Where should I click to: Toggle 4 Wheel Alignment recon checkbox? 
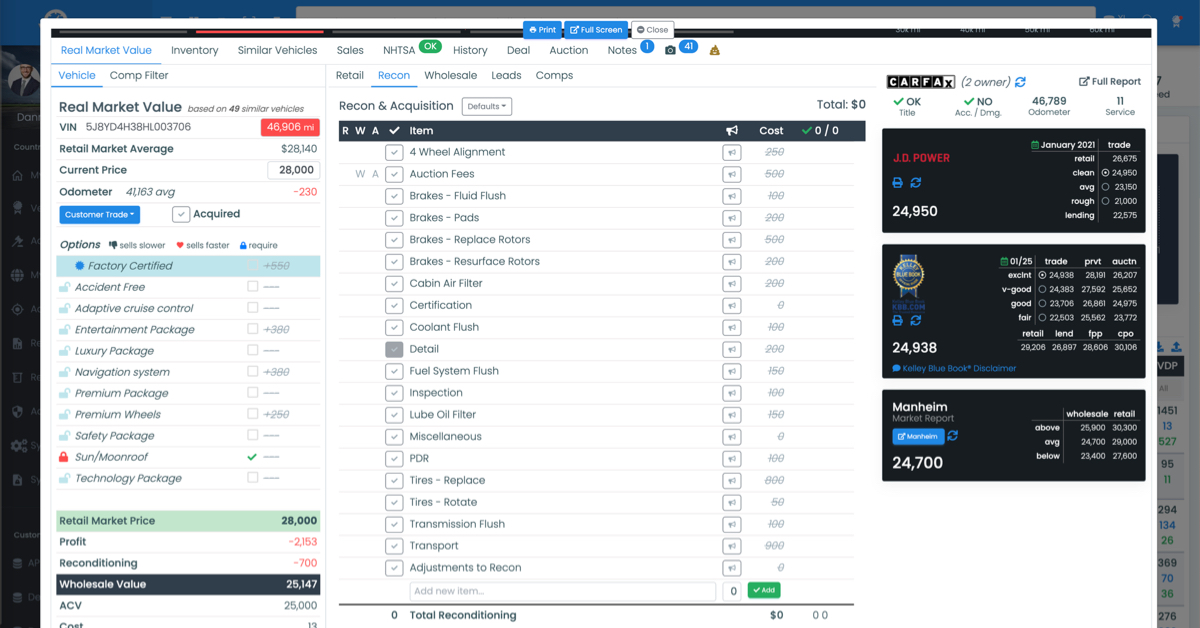pyautogui.click(x=394, y=152)
